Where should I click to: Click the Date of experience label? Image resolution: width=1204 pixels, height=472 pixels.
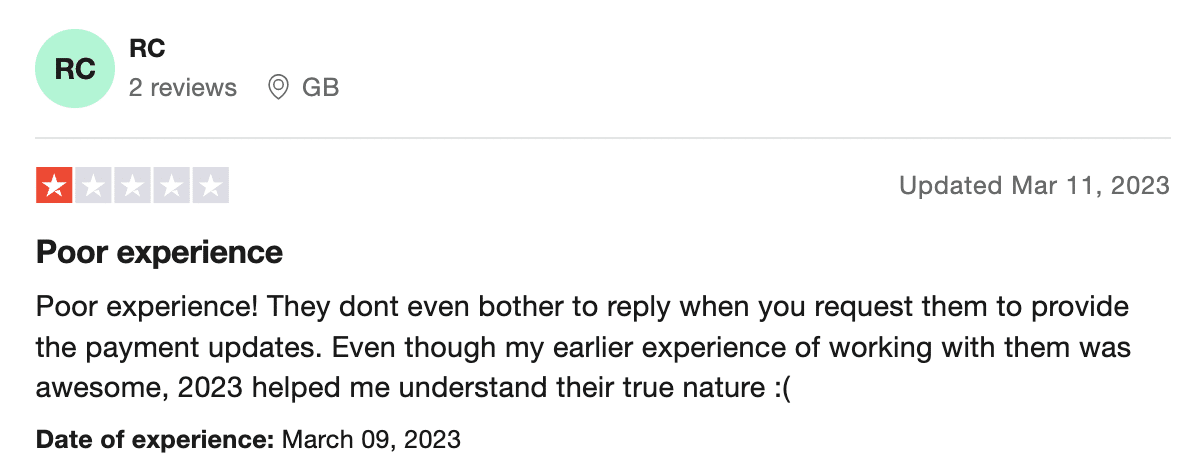pos(155,439)
